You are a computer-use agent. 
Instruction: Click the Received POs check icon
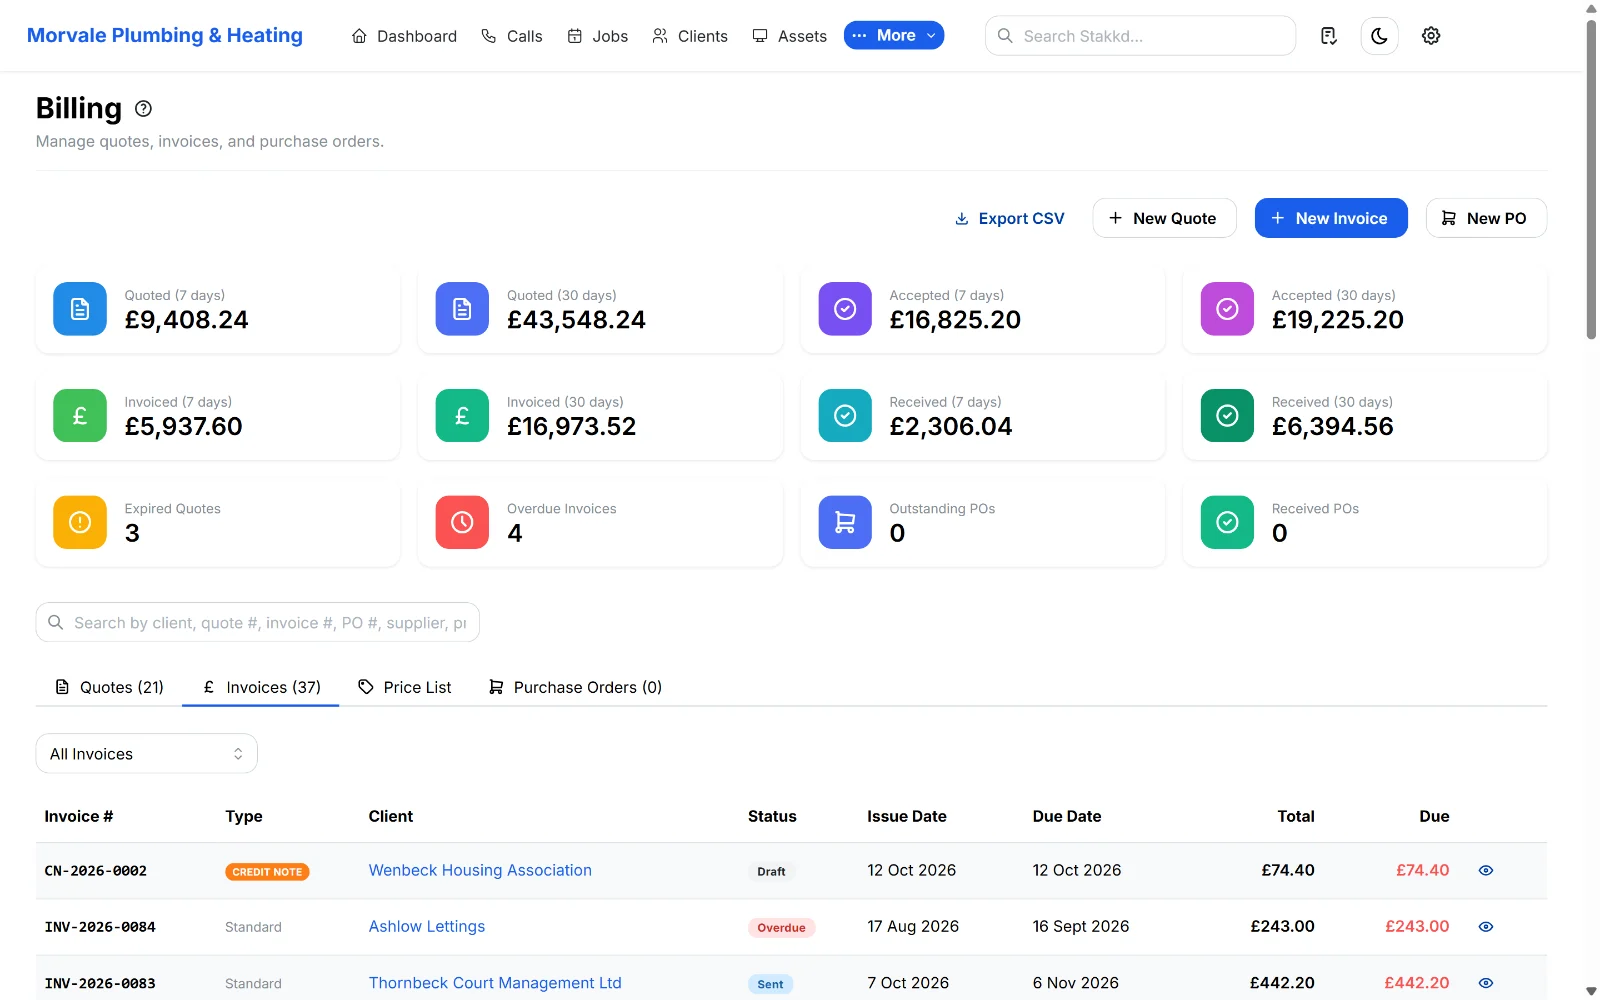[1227, 522]
